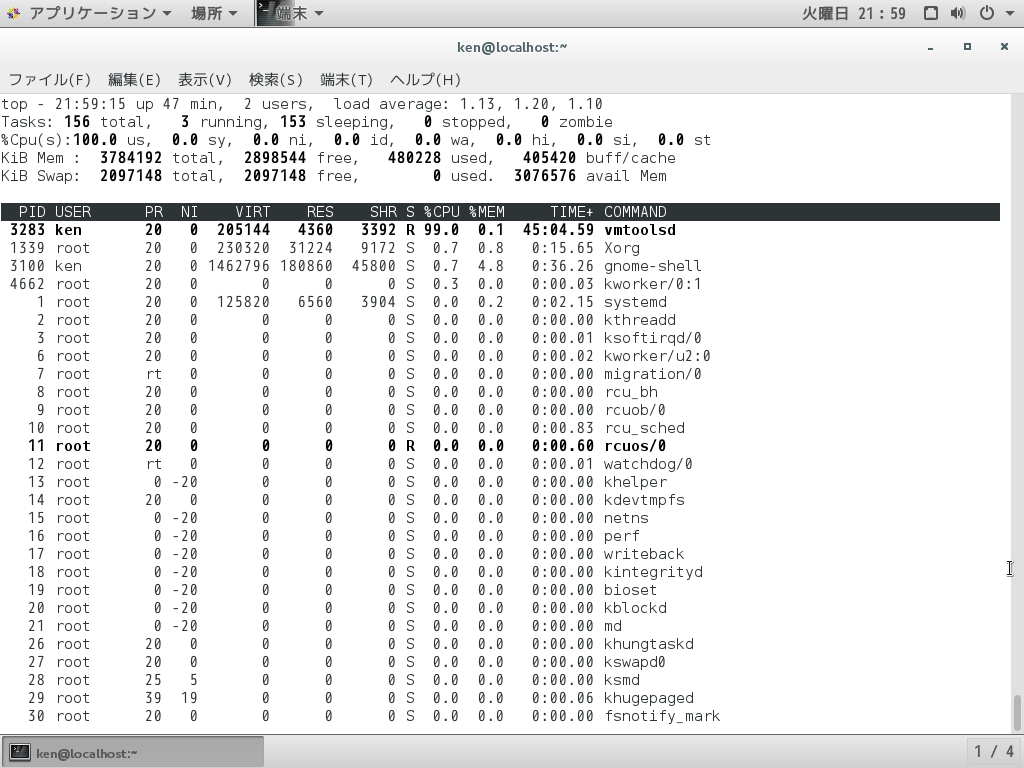1024x768 pixels.
Task: Click the perf command text
Action: [x=622, y=536]
